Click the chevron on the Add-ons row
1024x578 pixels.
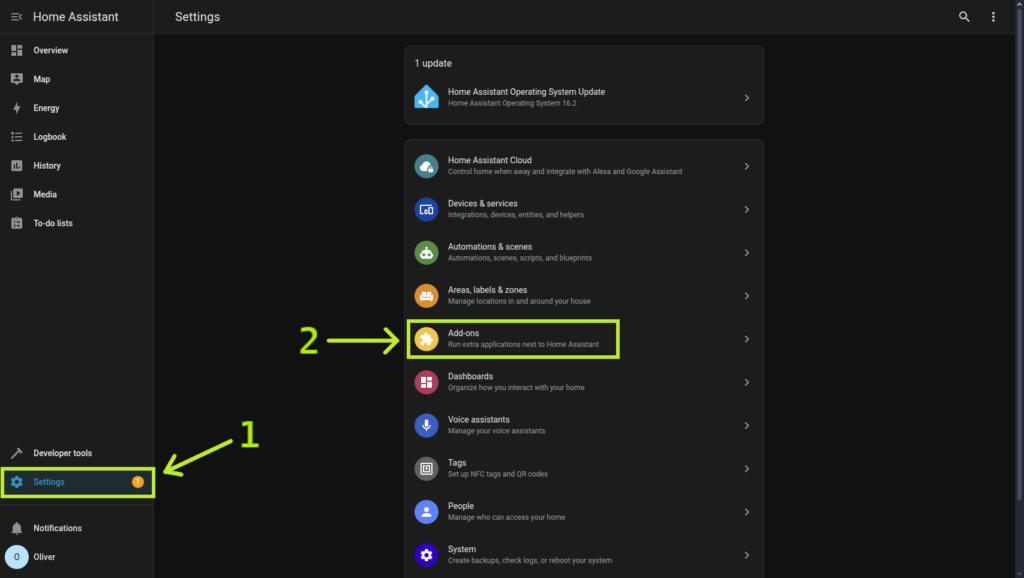pos(746,339)
